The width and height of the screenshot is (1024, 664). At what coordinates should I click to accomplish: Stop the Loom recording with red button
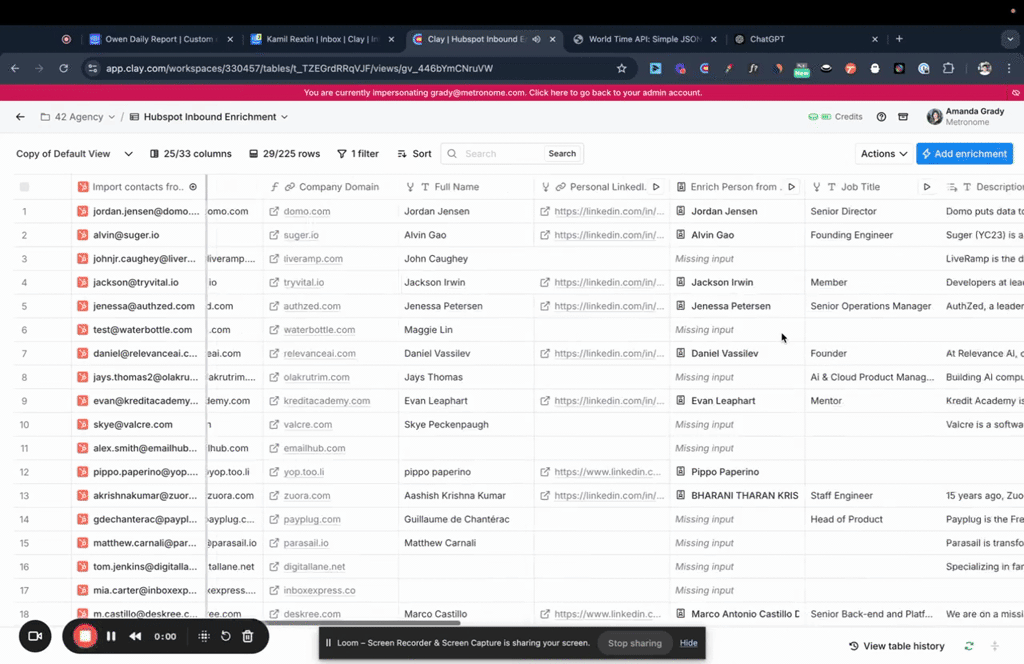pos(85,636)
